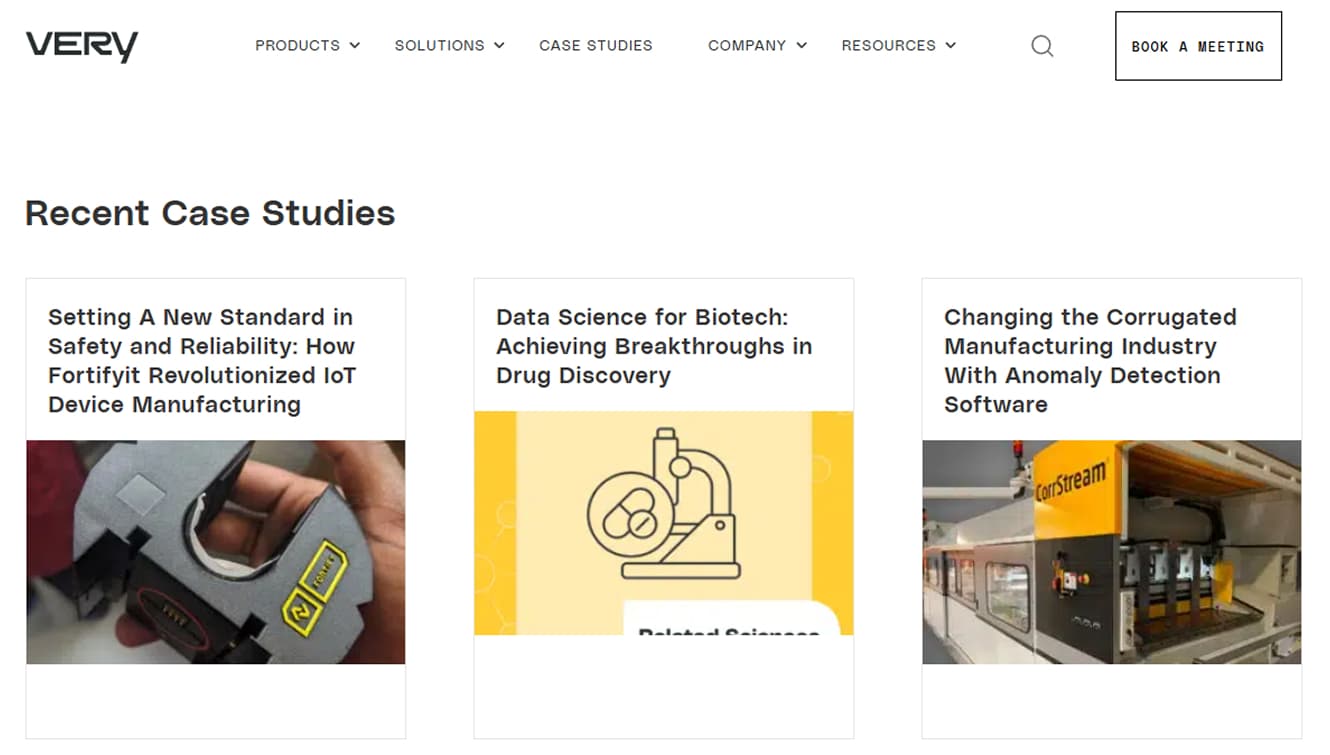Image resolution: width=1330 pixels, height=755 pixels.
Task: Open the Fortifyit IoT case study title
Action: coord(202,361)
